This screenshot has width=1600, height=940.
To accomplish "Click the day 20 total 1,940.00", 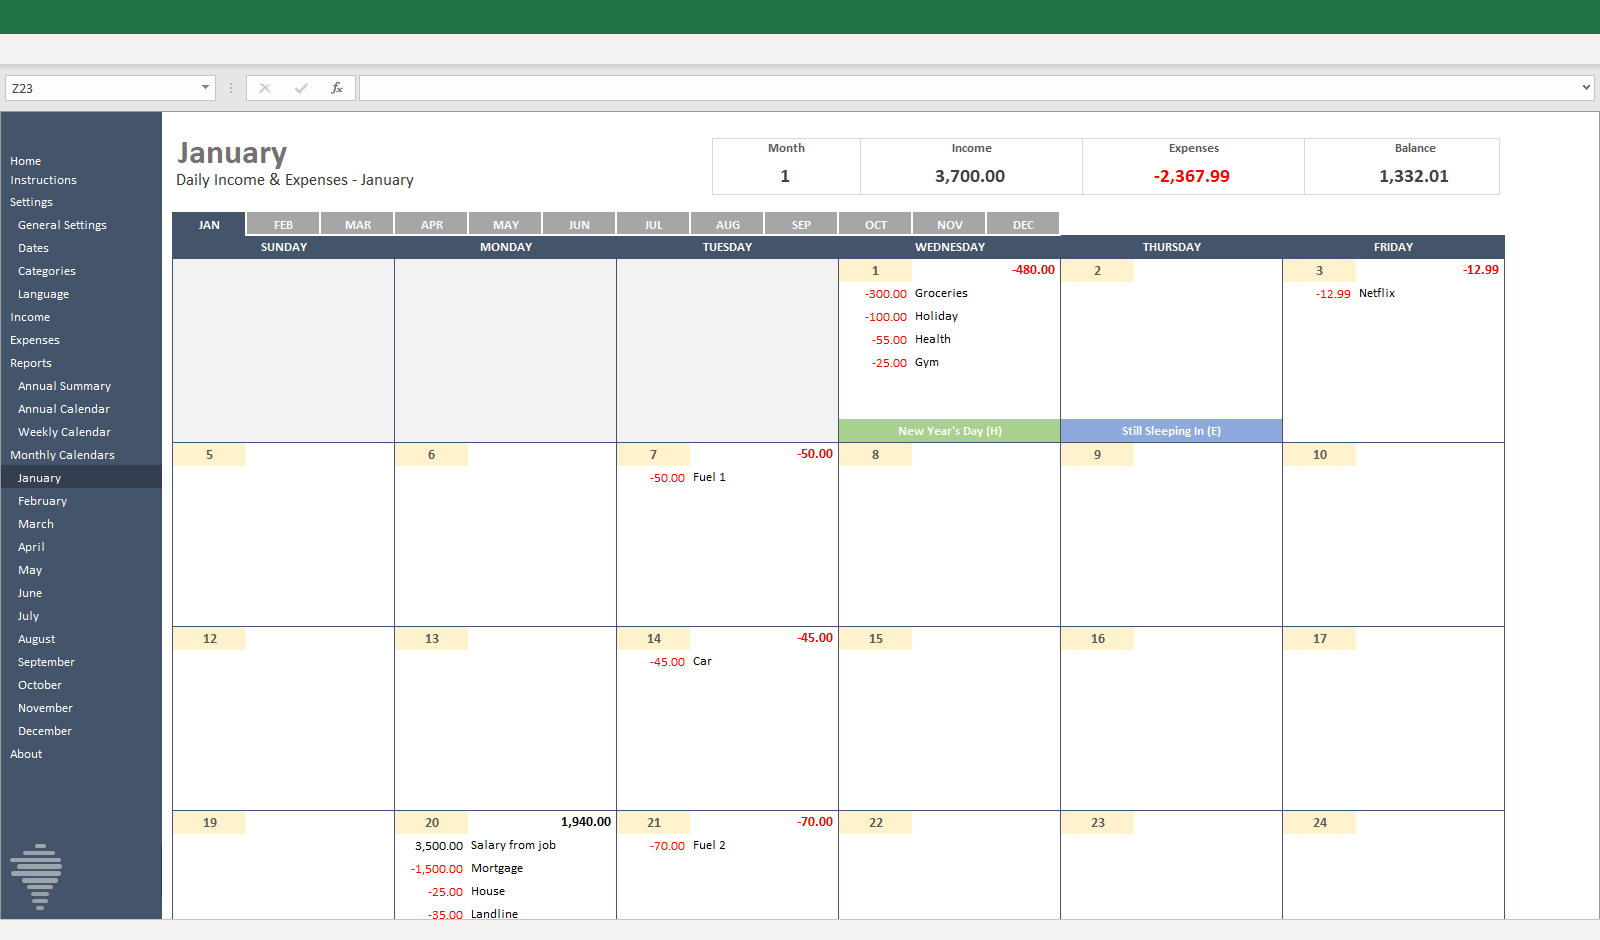I will pyautogui.click(x=586, y=822).
